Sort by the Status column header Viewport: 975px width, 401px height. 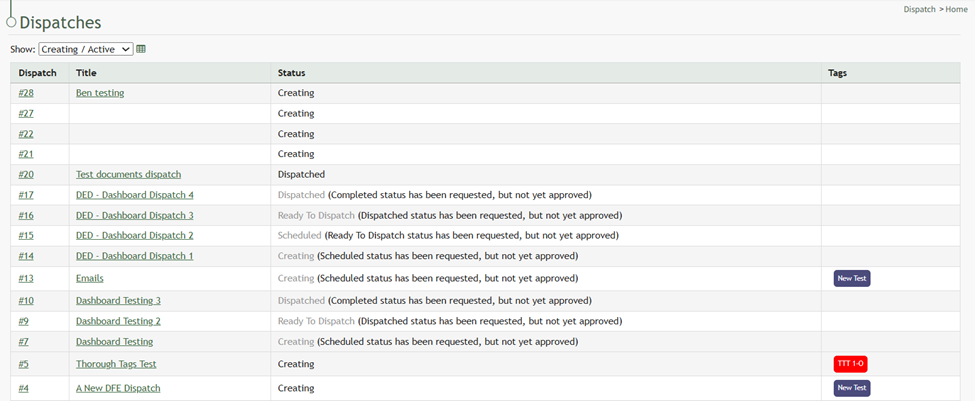pos(291,73)
